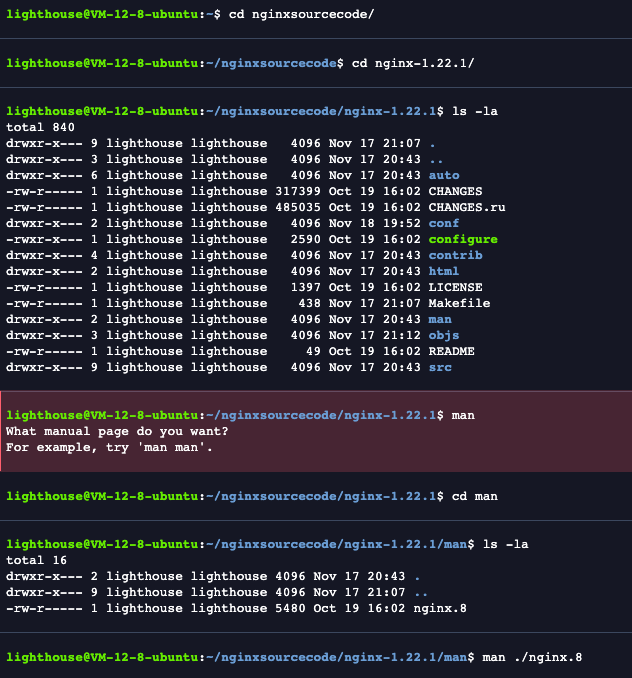
Task: Click the file size '317399'
Action: point(298,191)
